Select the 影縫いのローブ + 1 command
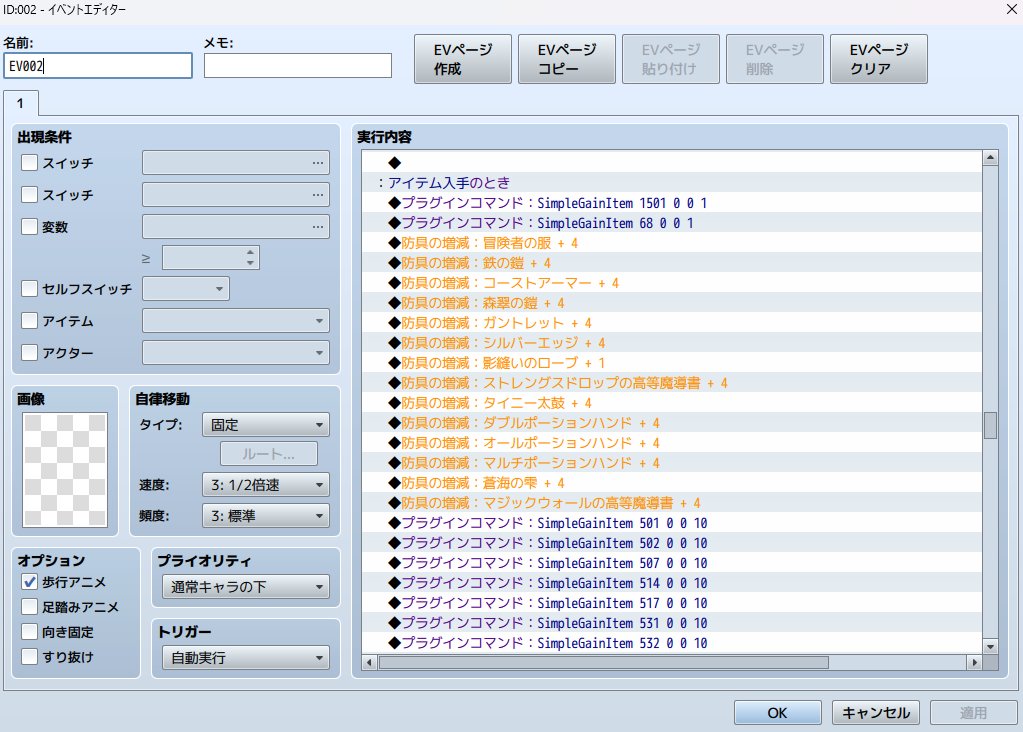Viewport: 1023px width, 732px height. click(x=671, y=363)
